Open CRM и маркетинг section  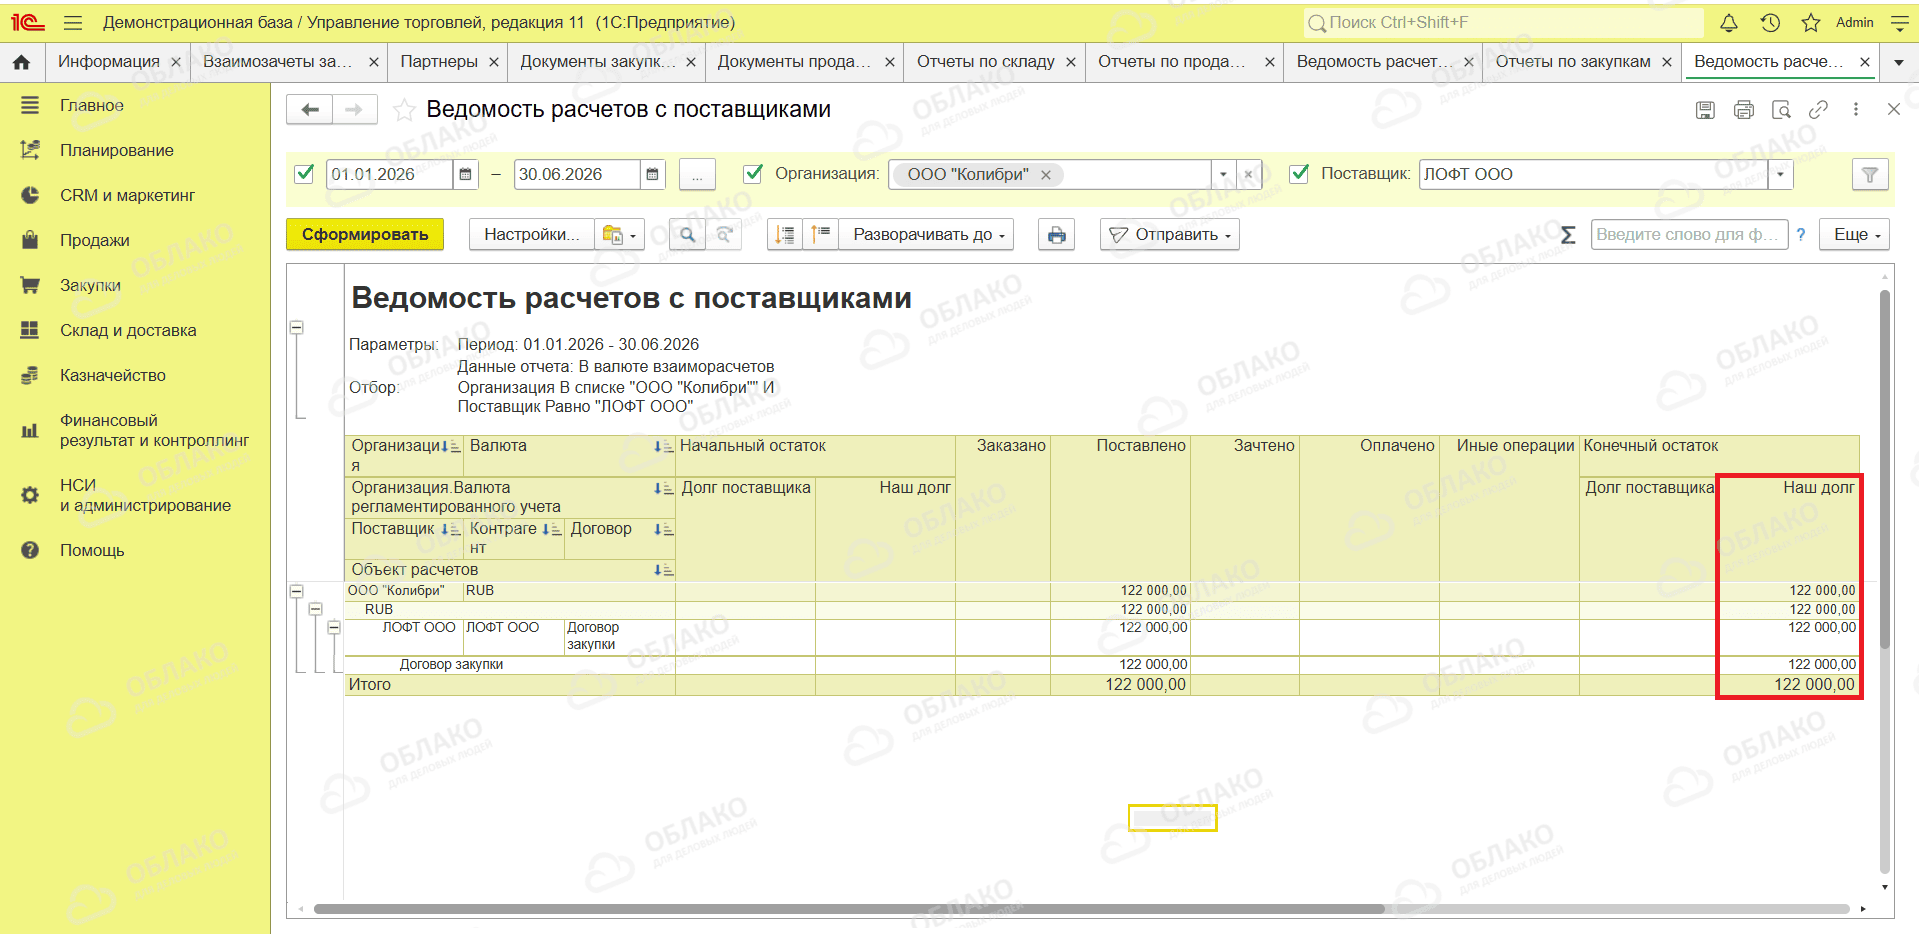click(127, 196)
